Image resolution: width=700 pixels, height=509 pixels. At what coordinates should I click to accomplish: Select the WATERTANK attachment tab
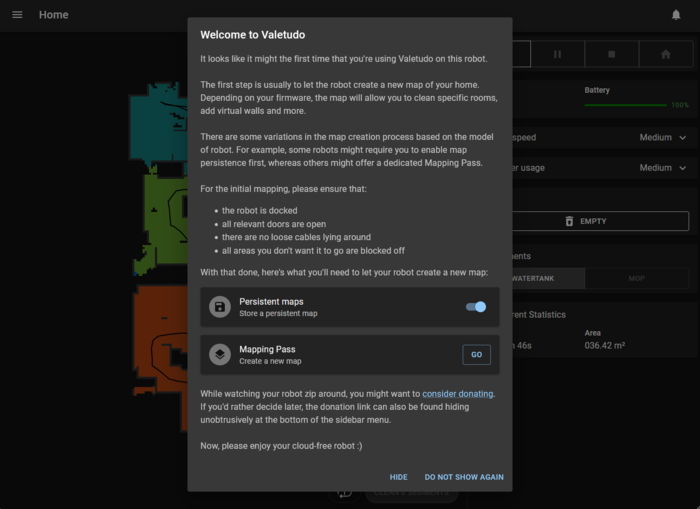pos(549,278)
